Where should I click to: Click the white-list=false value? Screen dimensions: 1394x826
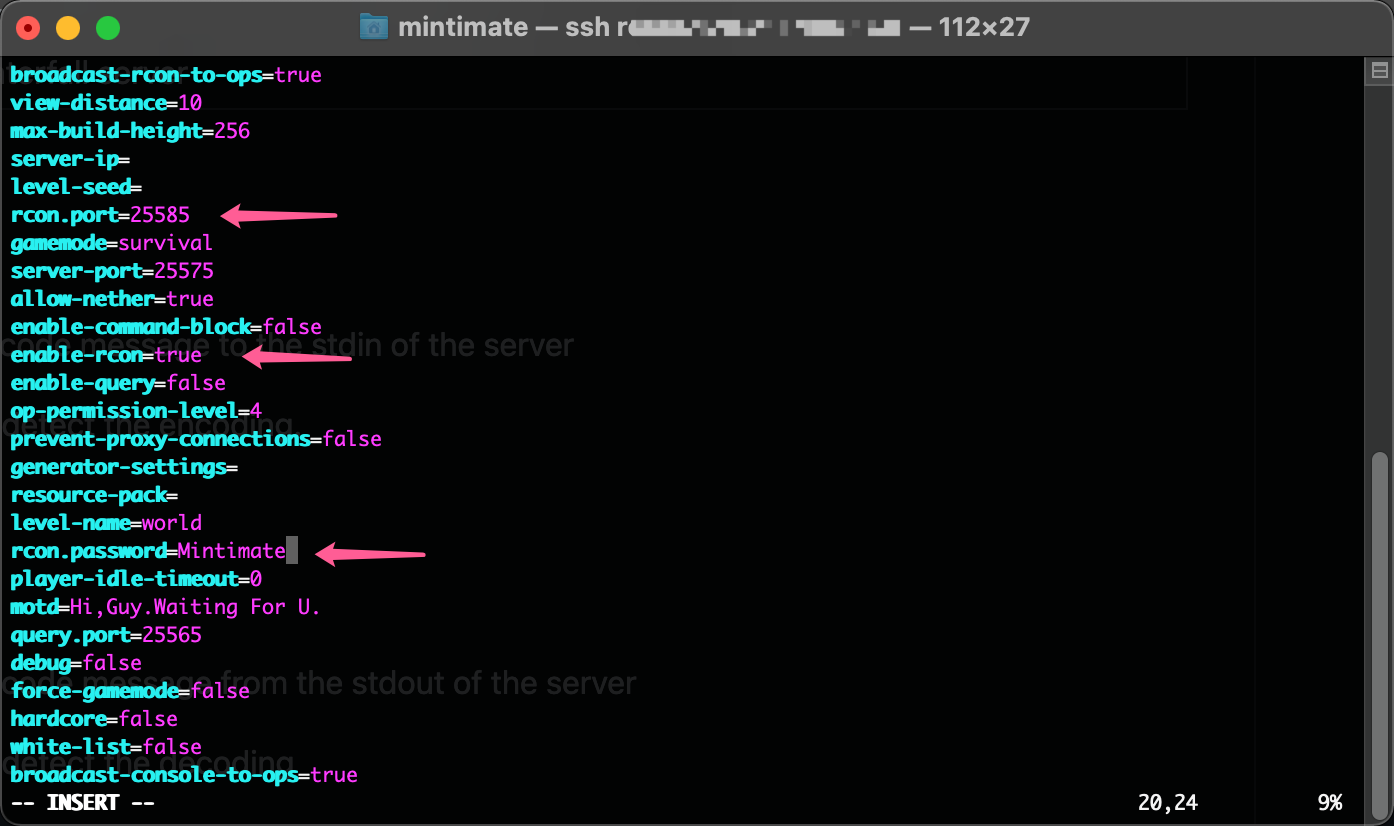coord(173,746)
